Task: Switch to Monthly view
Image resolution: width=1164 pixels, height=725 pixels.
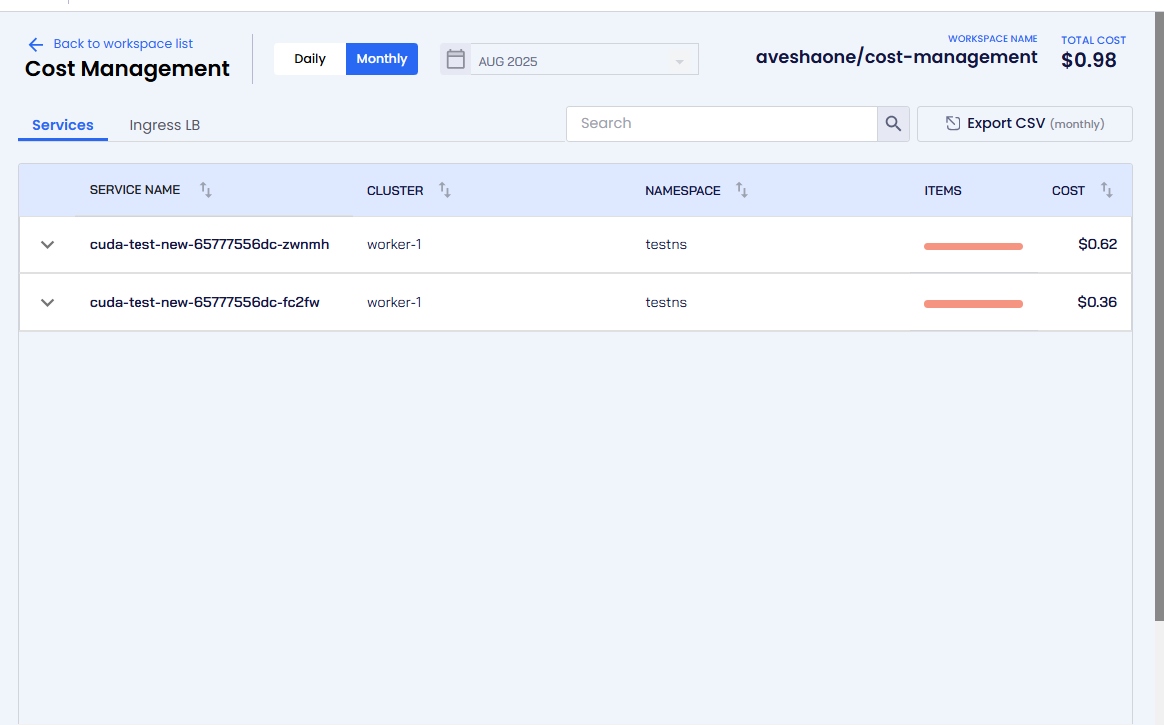Action: pyautogui.click(x=381, y=59)
